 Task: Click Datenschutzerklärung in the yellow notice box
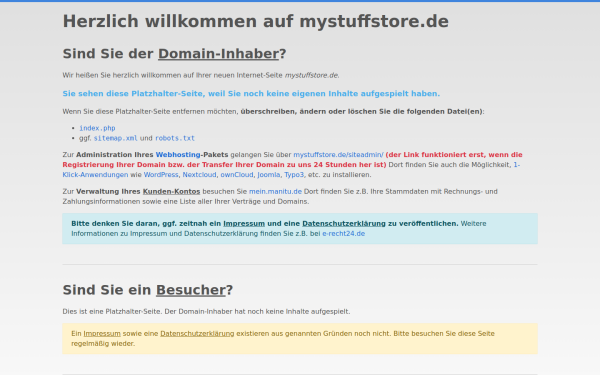[197, 333]
